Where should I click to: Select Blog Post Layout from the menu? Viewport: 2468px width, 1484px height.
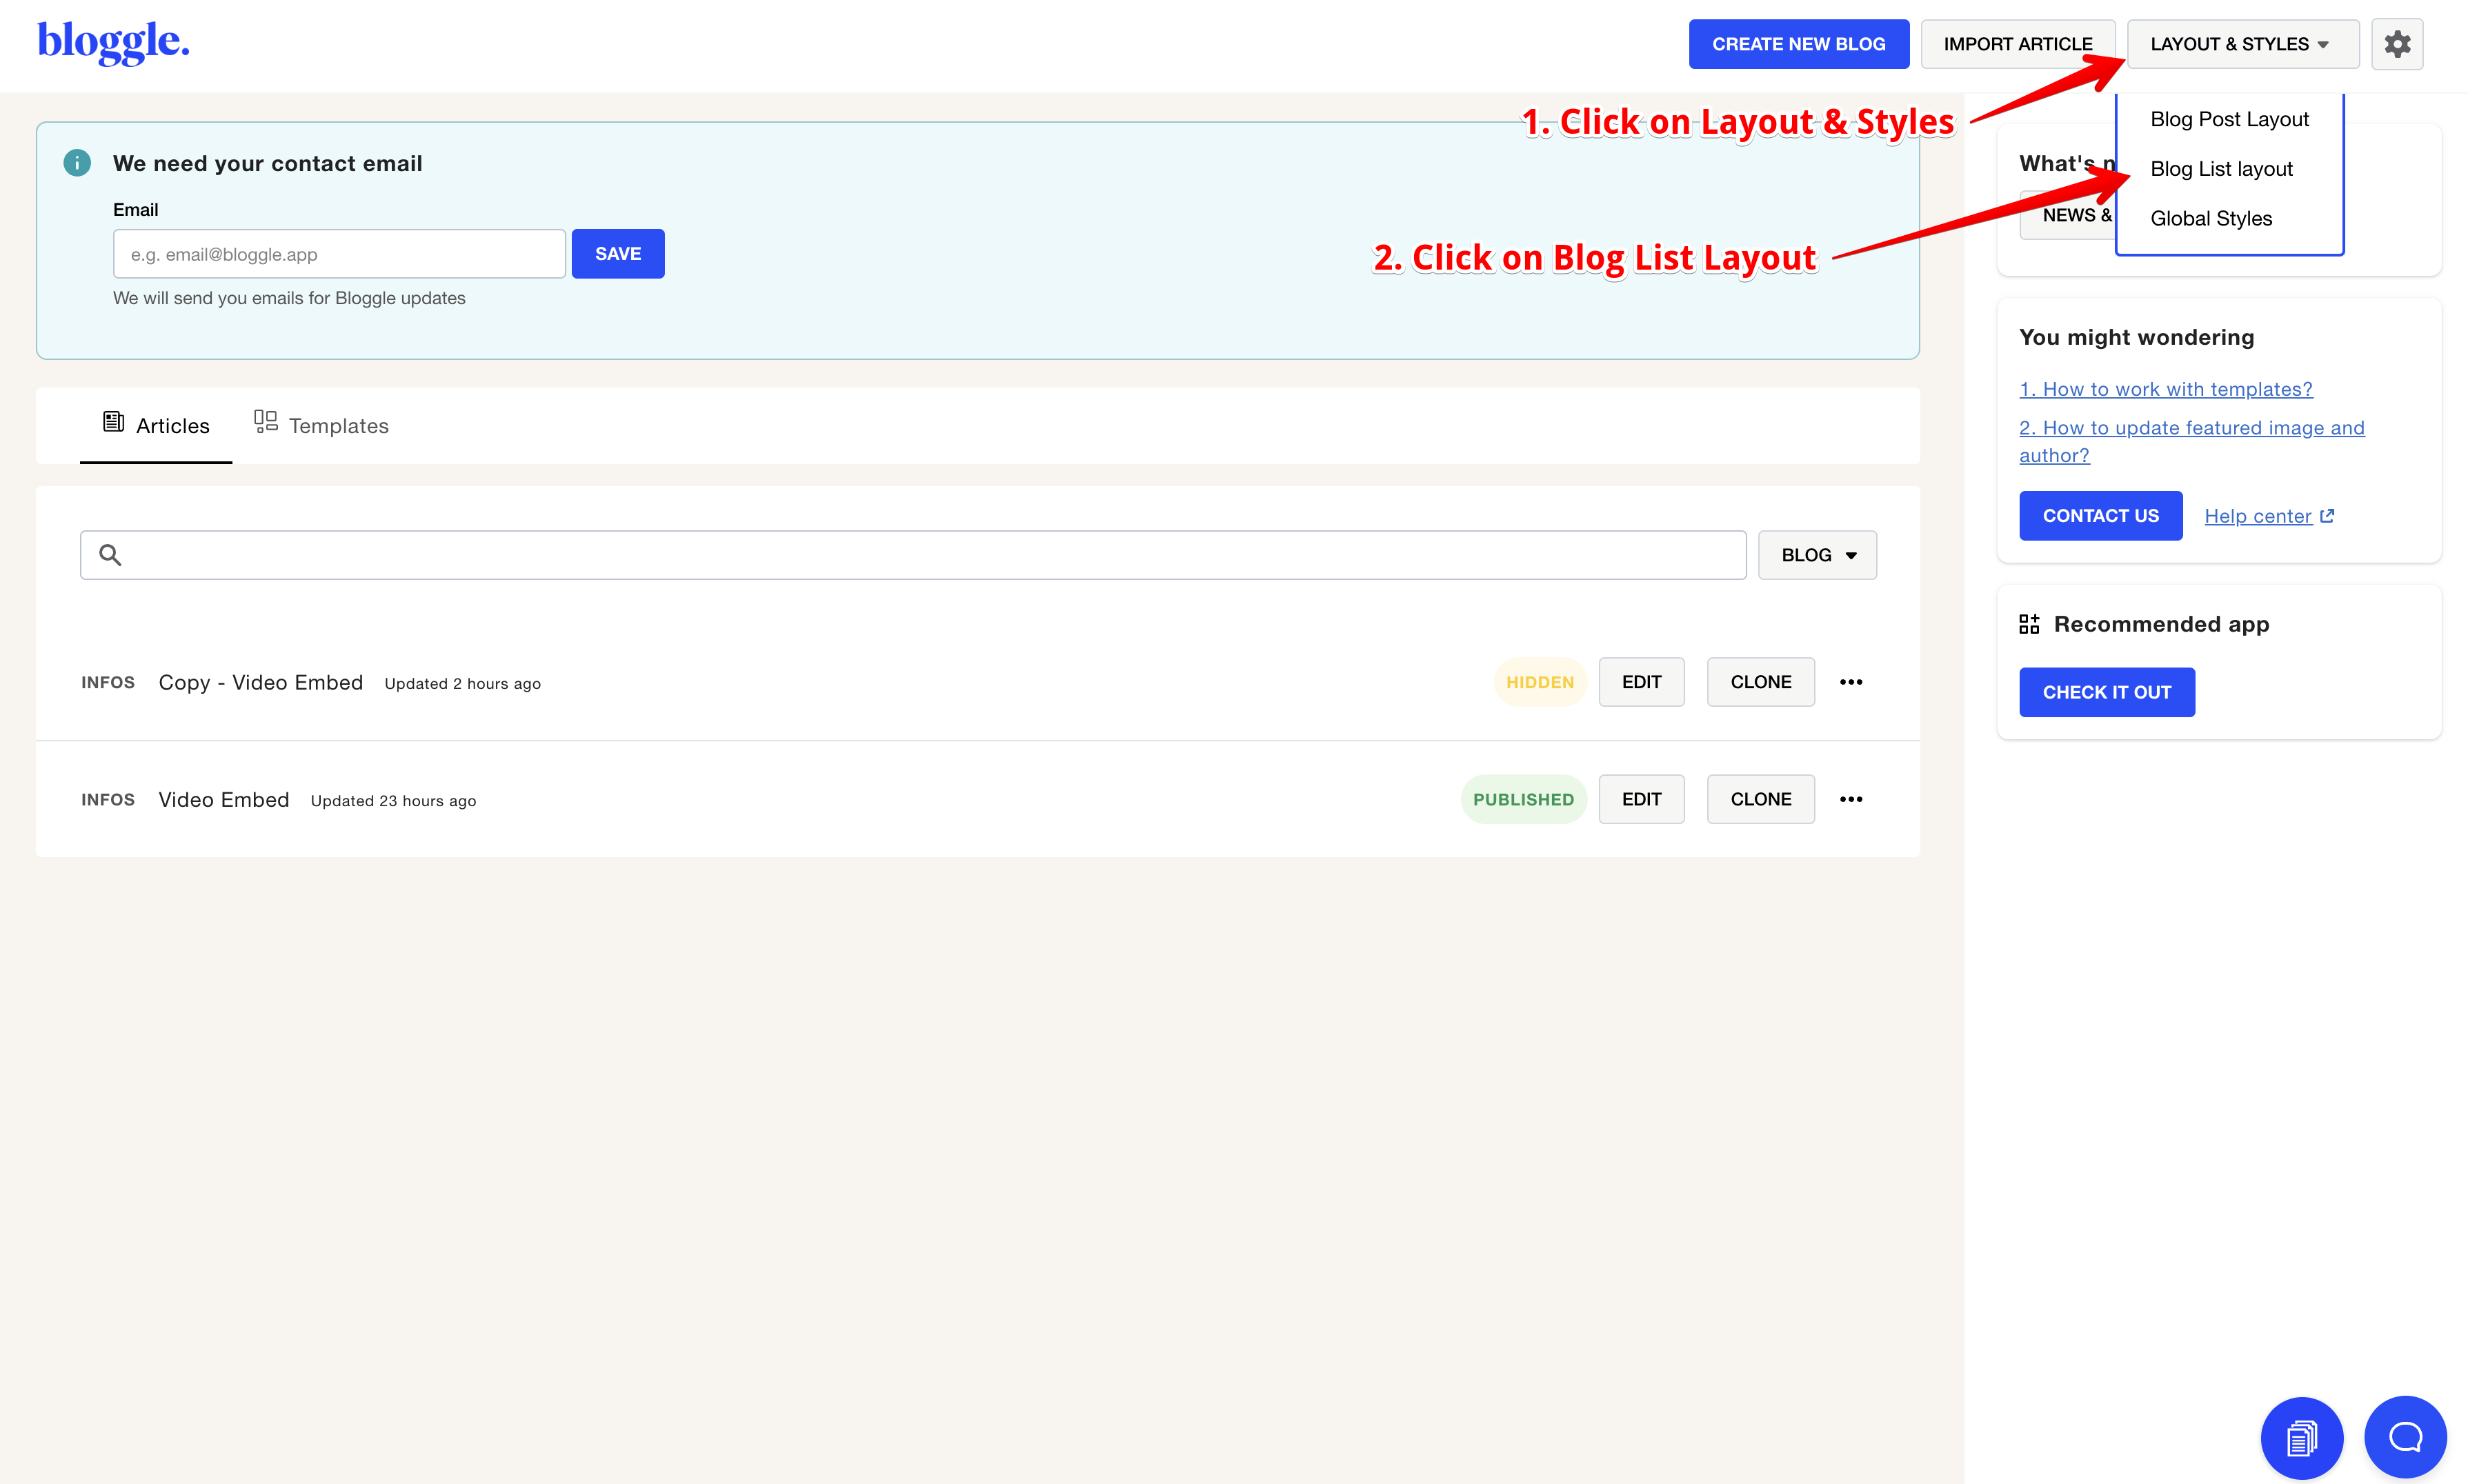(x=2229, y=118)
